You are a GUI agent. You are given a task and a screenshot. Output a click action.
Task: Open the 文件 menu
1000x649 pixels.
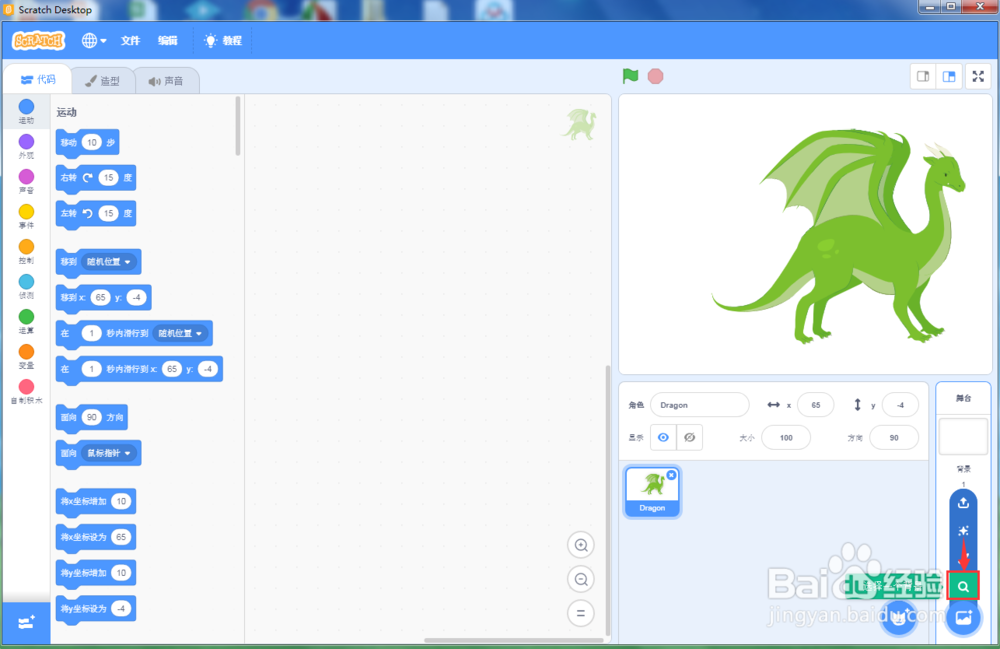[130, 41]
